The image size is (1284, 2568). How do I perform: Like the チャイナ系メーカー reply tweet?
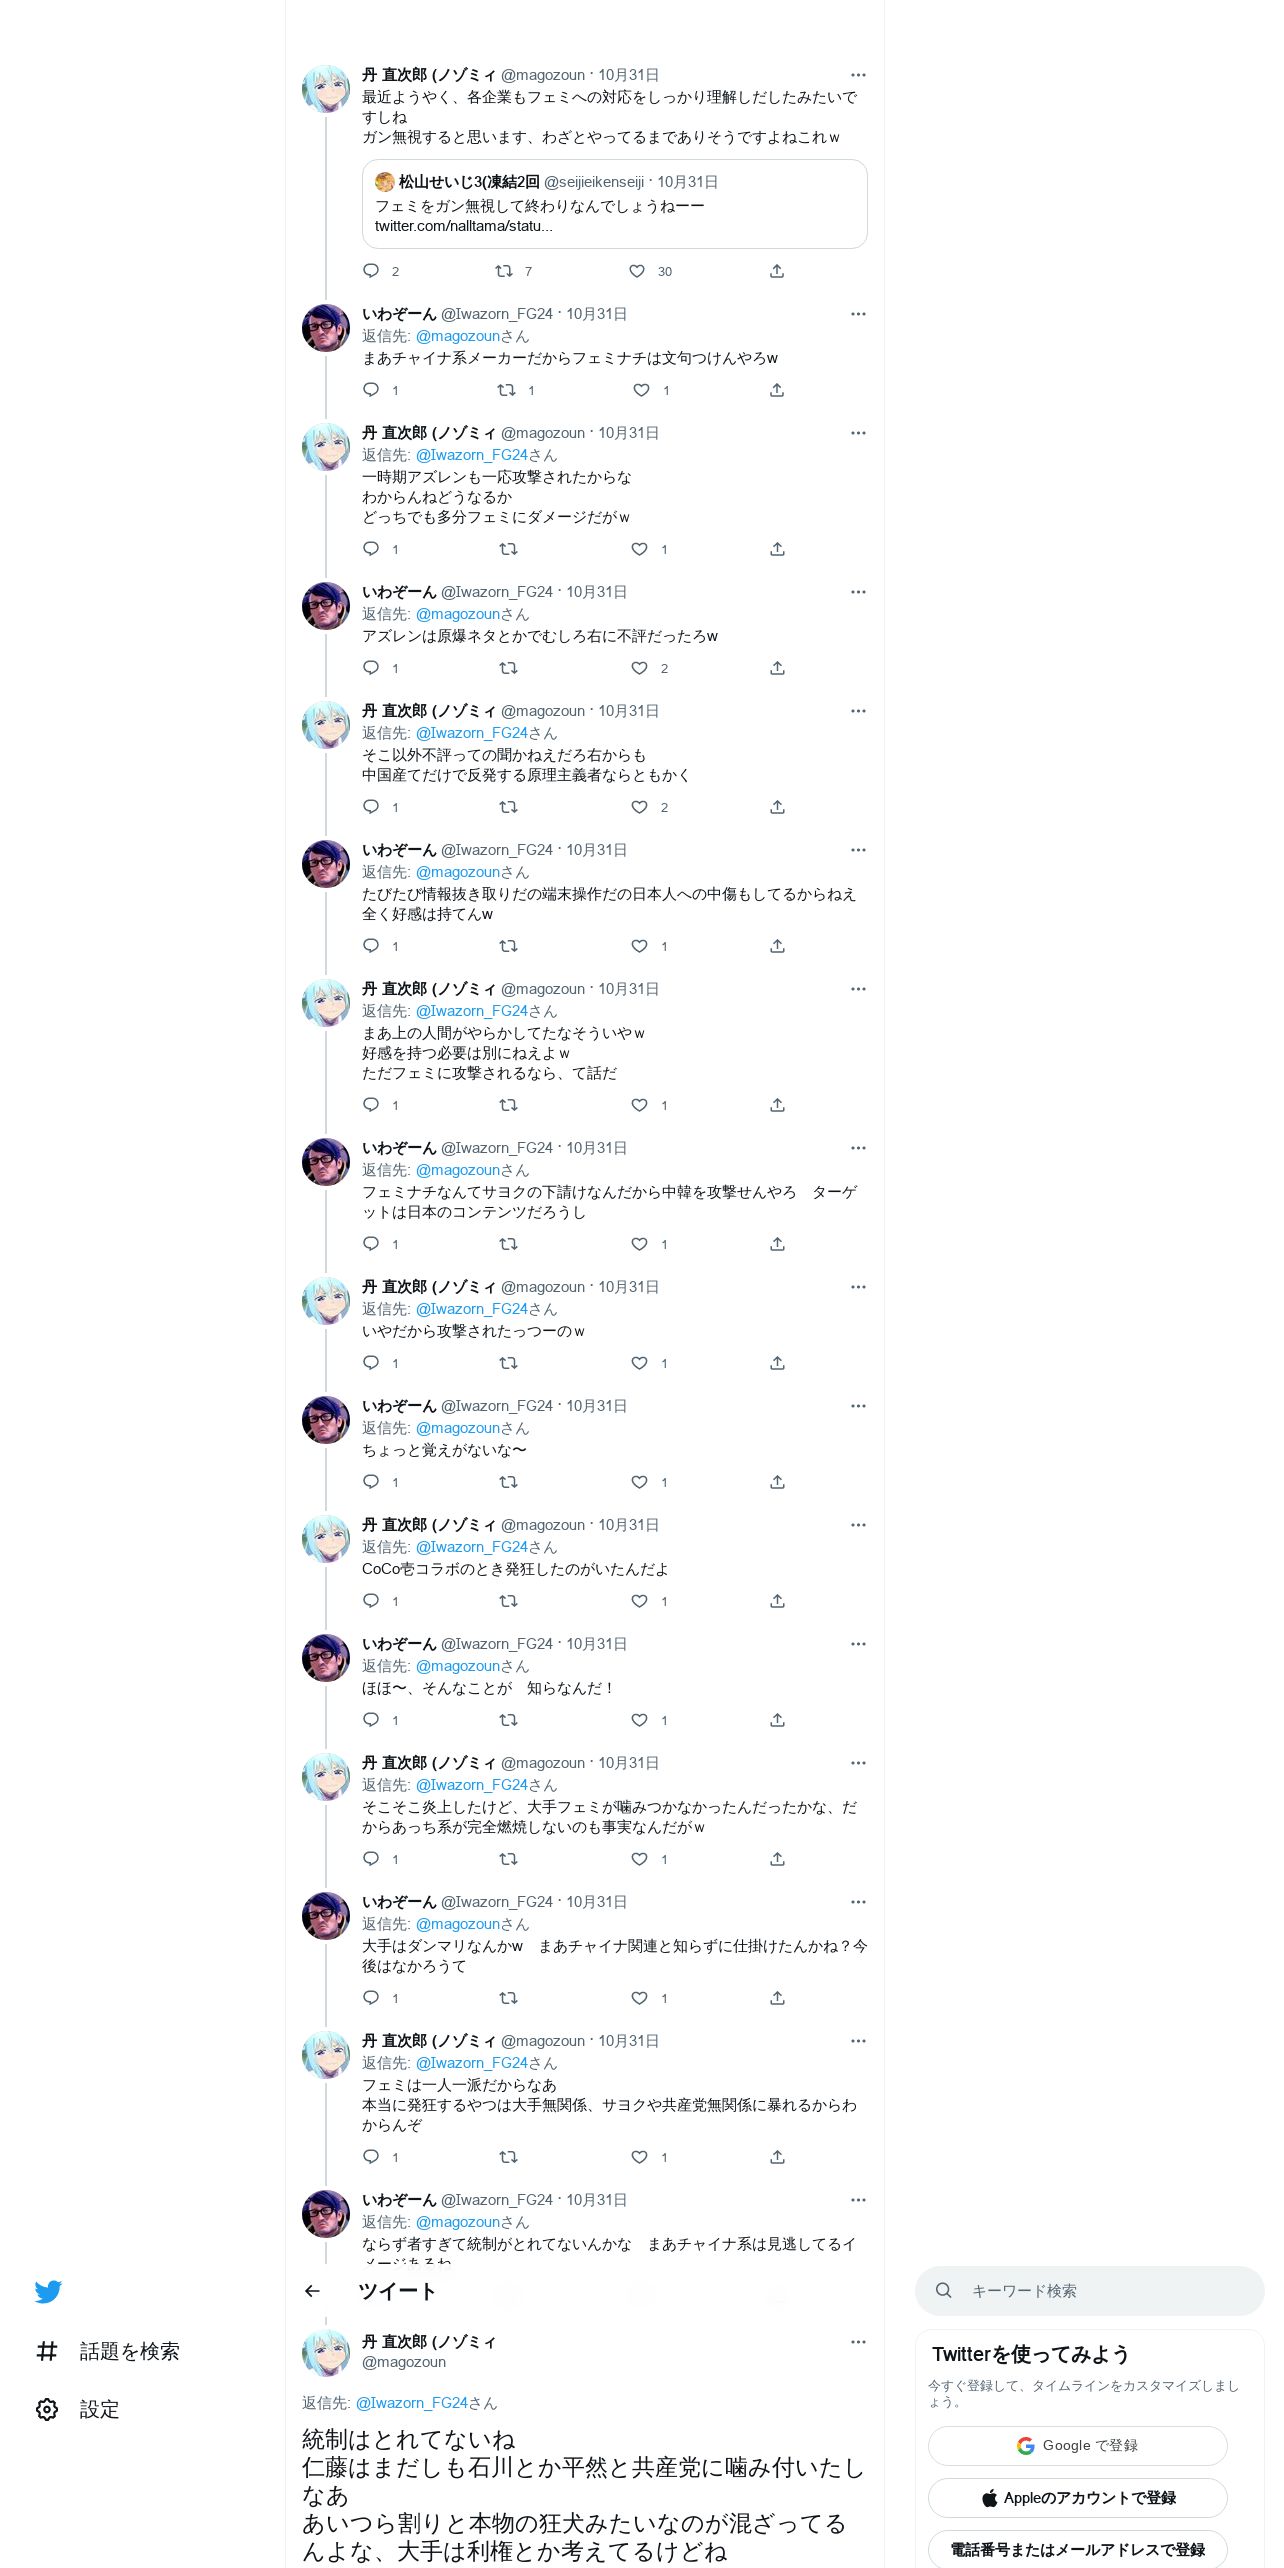click(641, 390)
